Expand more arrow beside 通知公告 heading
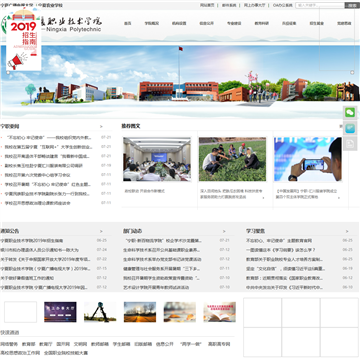The width and height of the screenshot is (360, 360). 101,231
